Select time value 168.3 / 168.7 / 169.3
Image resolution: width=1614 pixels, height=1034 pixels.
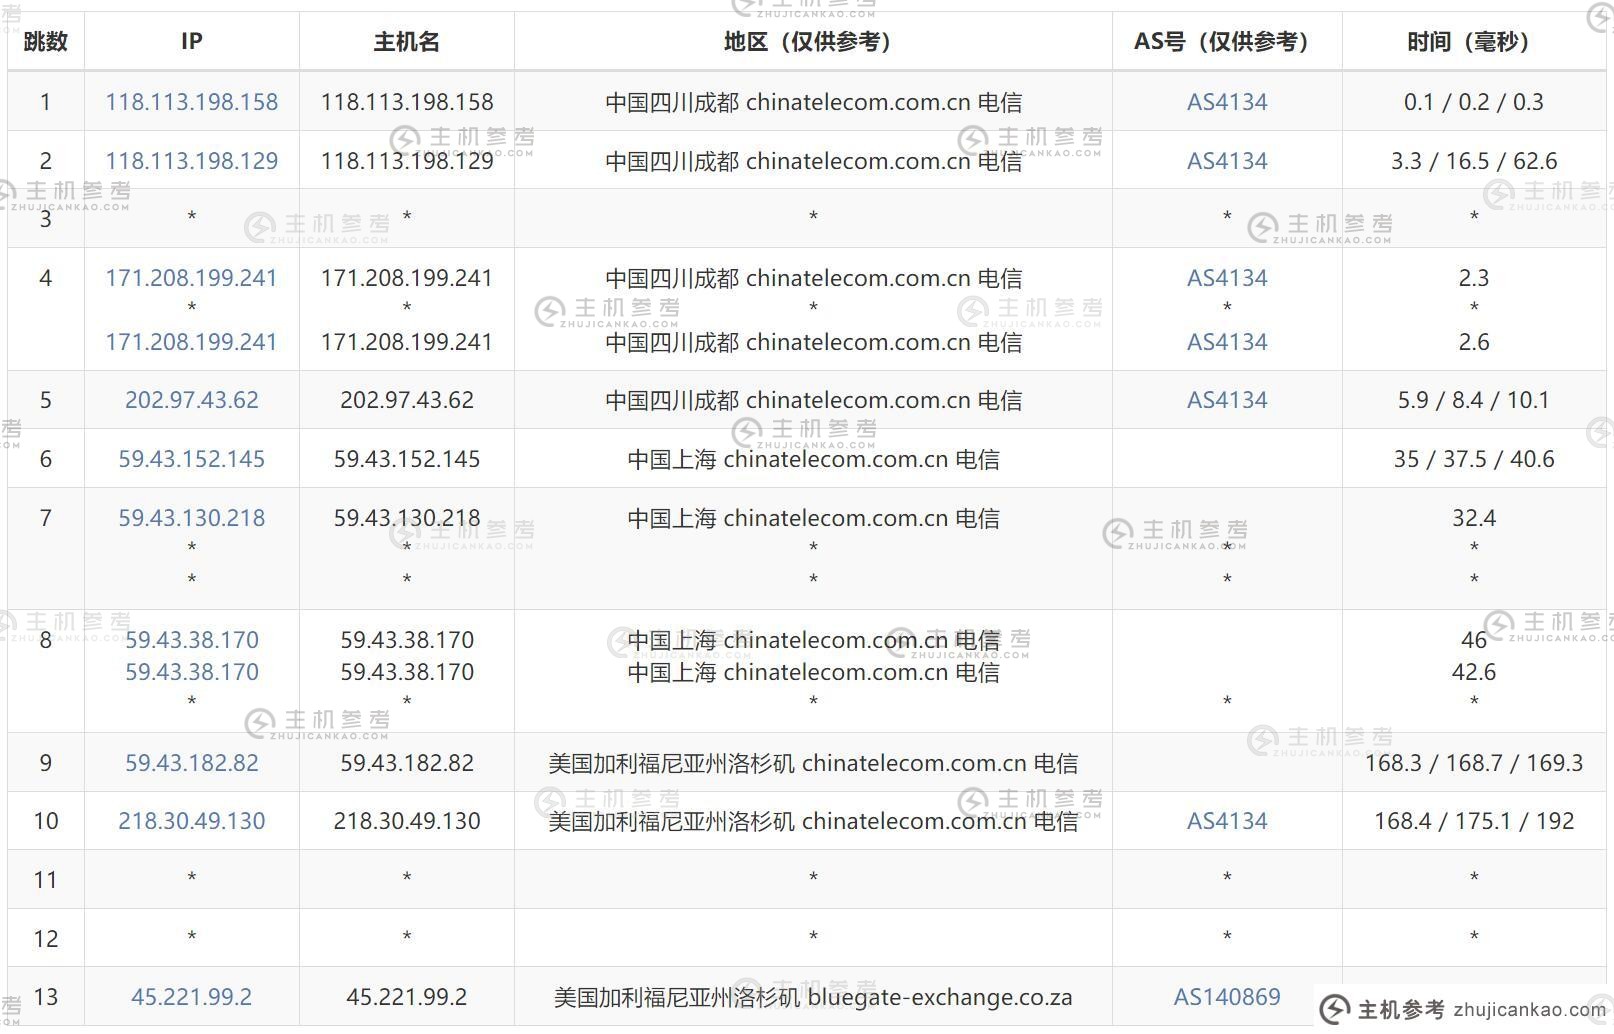click(1474, 763)
